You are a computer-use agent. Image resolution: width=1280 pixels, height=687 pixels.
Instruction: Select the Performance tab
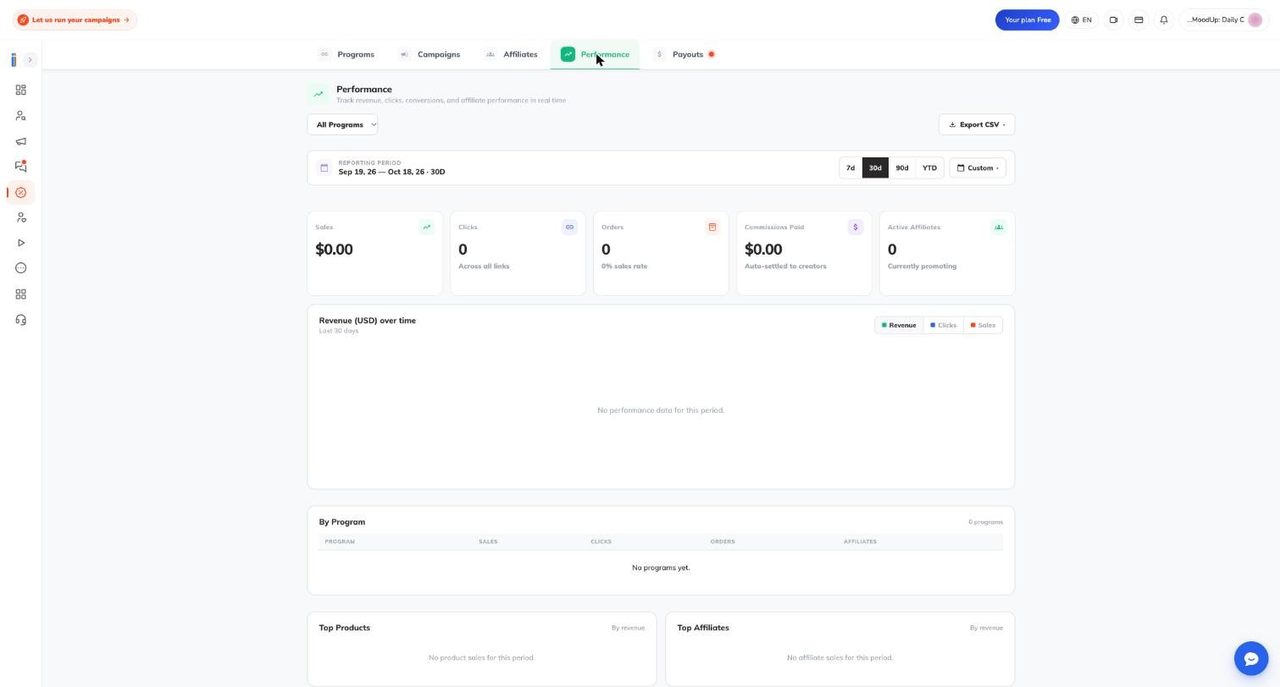pyautogui.click(x=595, y=54)
